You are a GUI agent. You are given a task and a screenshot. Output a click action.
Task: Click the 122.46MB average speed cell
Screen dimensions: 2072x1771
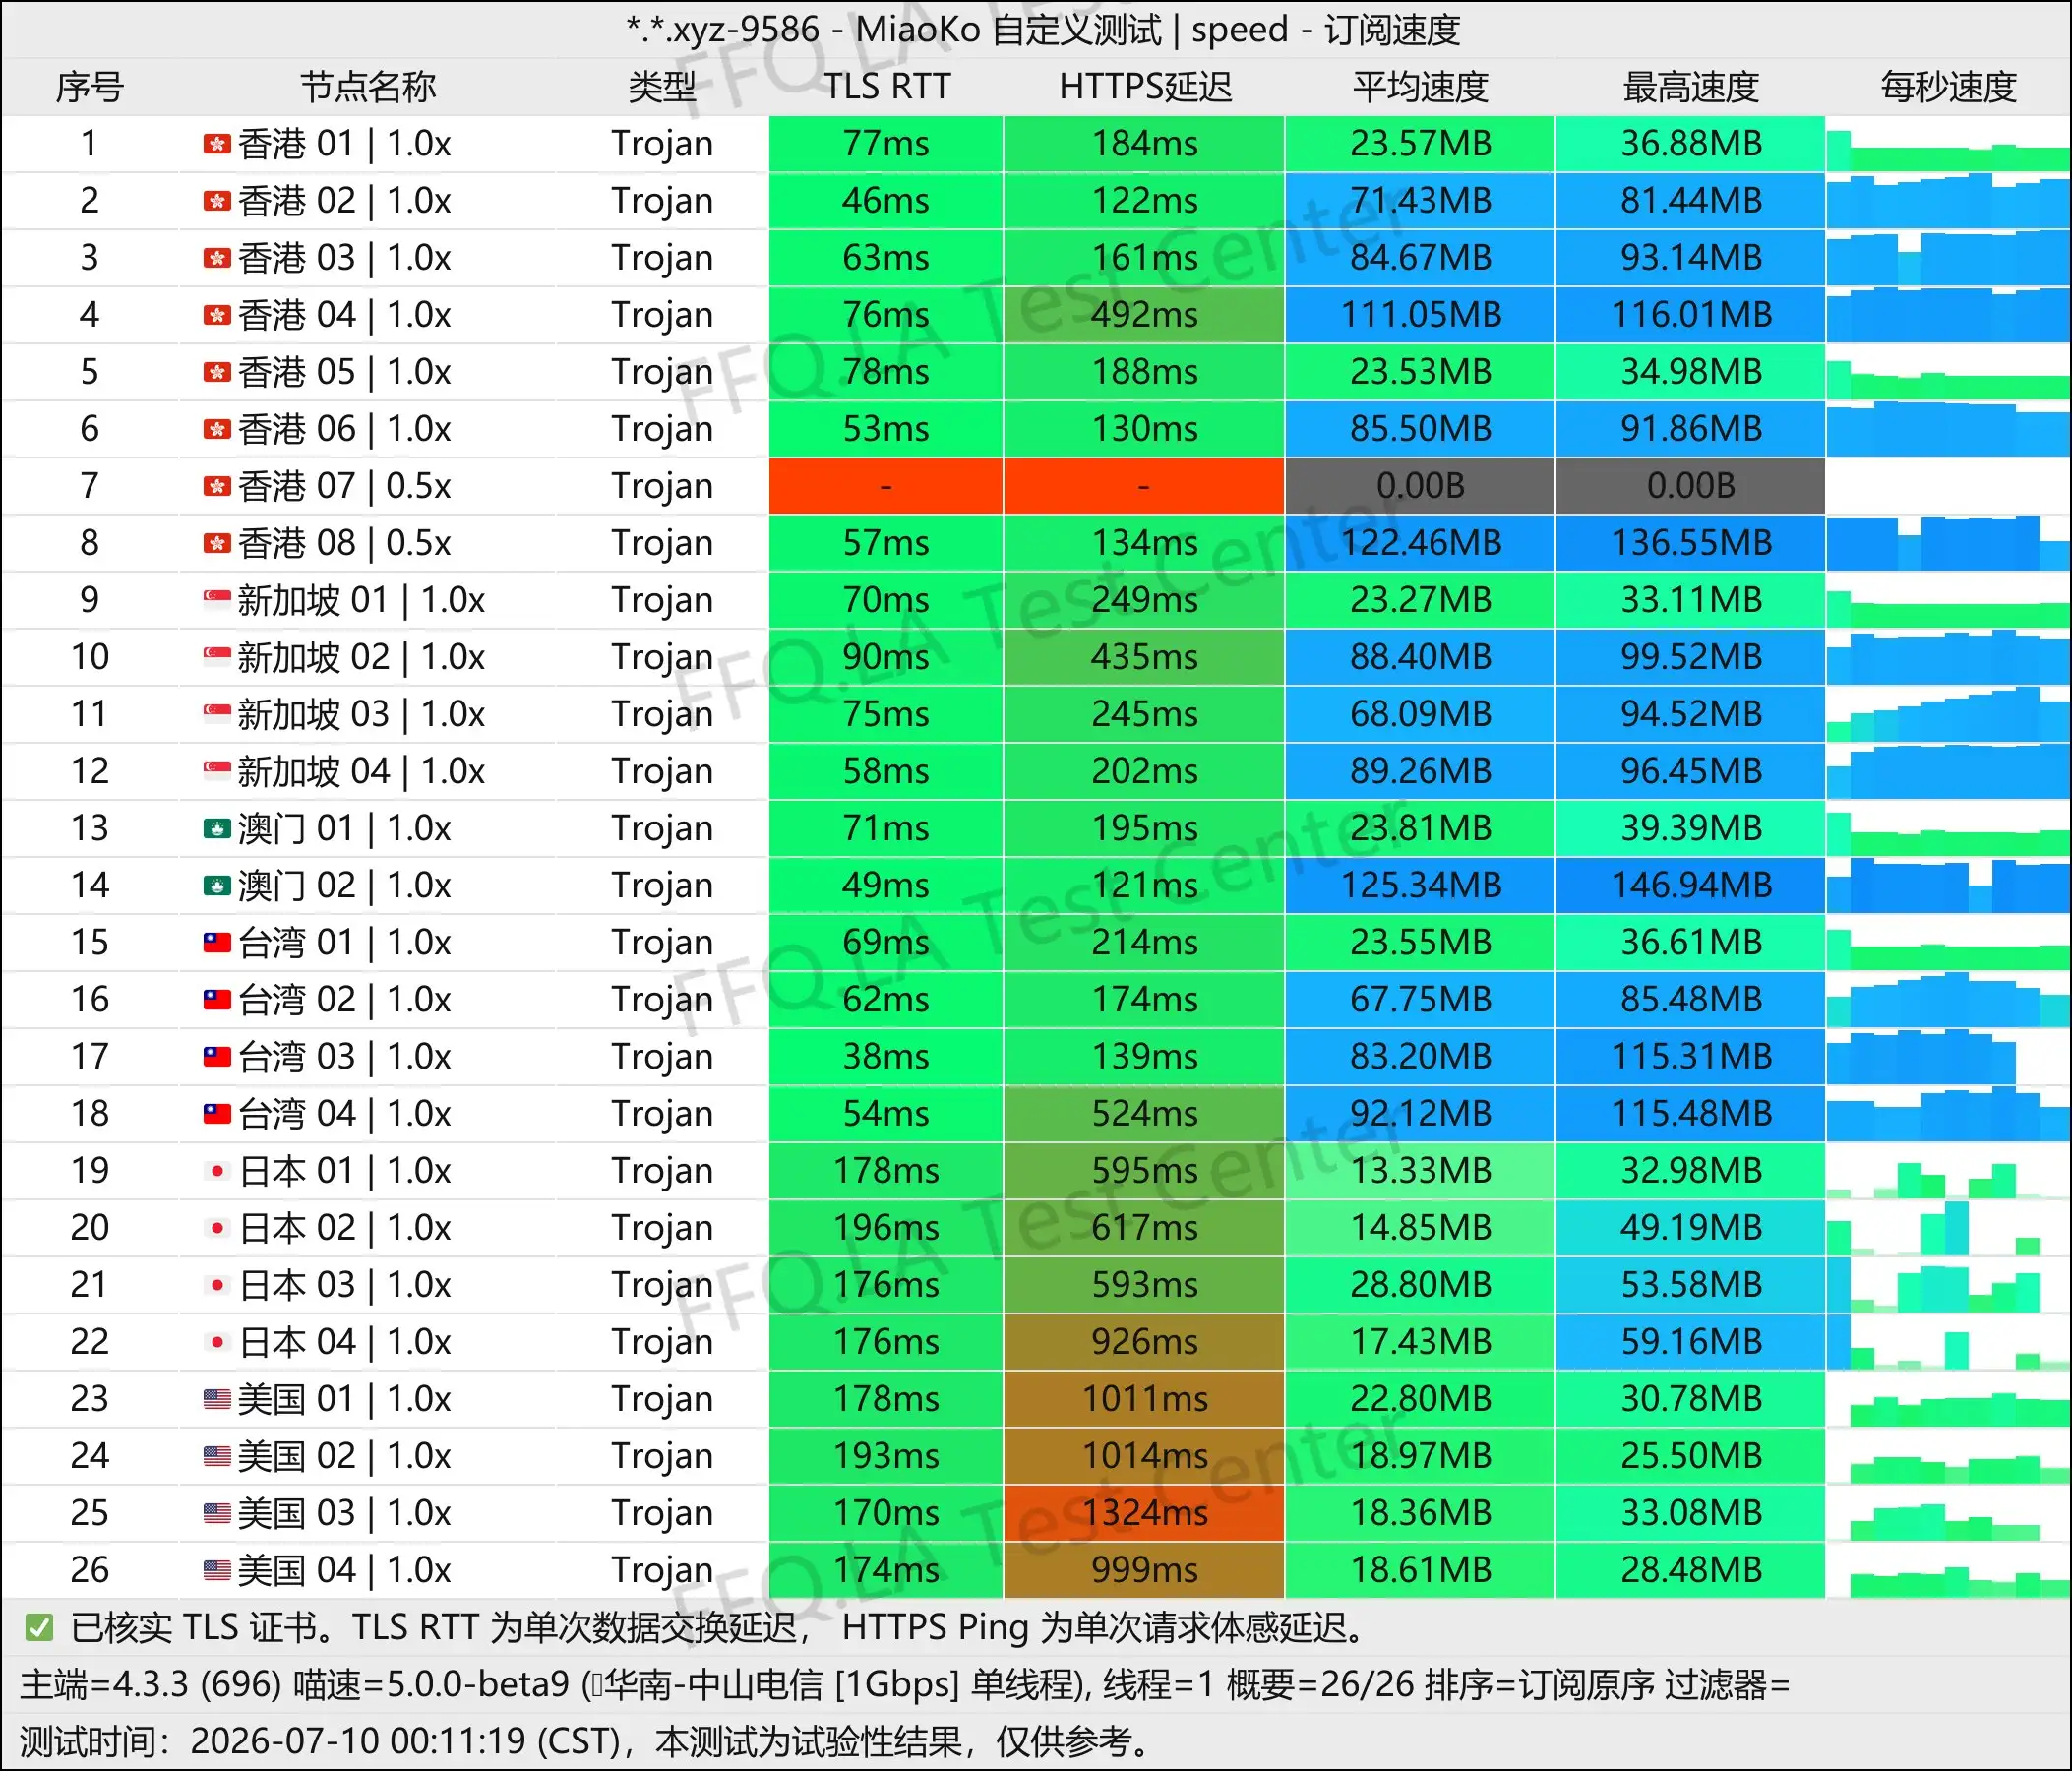click(1420, 543)
